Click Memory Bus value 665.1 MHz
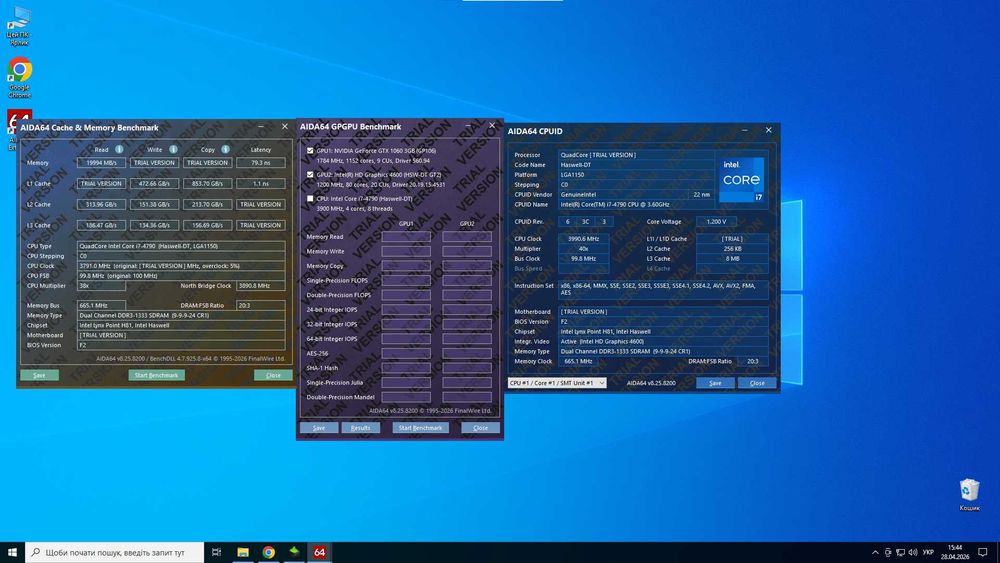This screenshot has width=1000, height=563. pyautogui.click(x=101, y=305)
